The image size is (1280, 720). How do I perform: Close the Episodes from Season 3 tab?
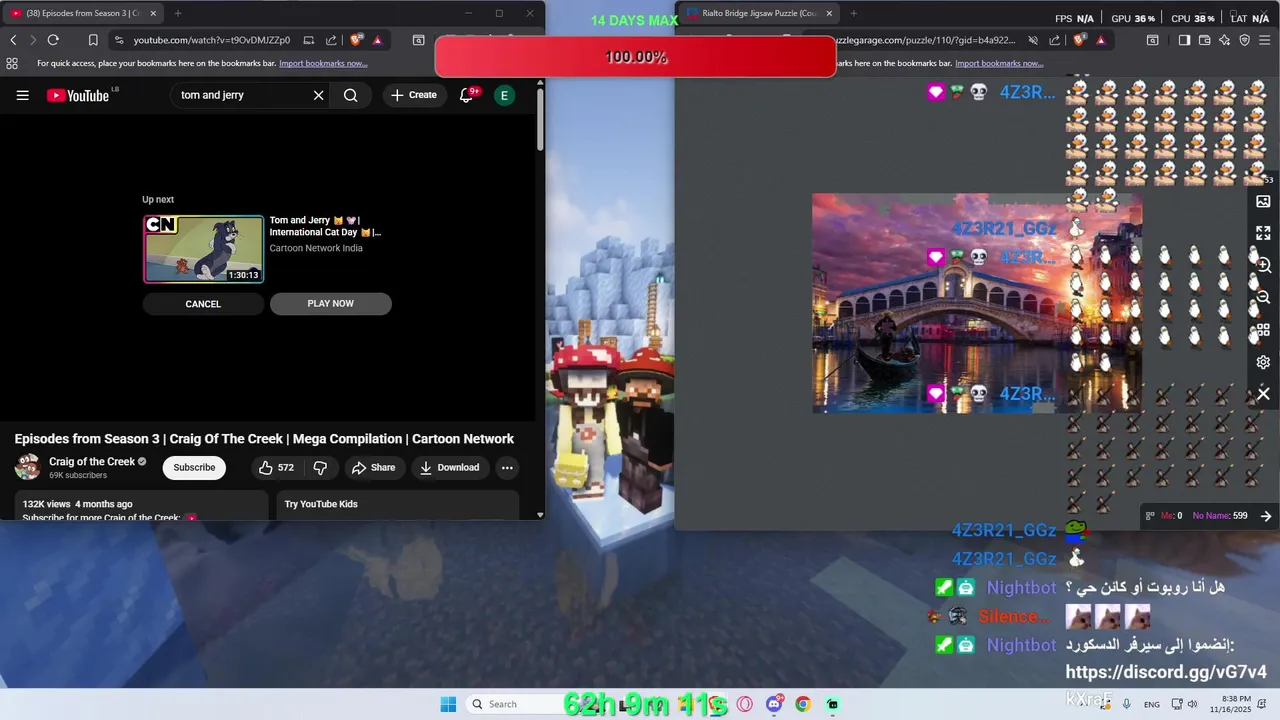pyautogui.click(x=153, y=14)
